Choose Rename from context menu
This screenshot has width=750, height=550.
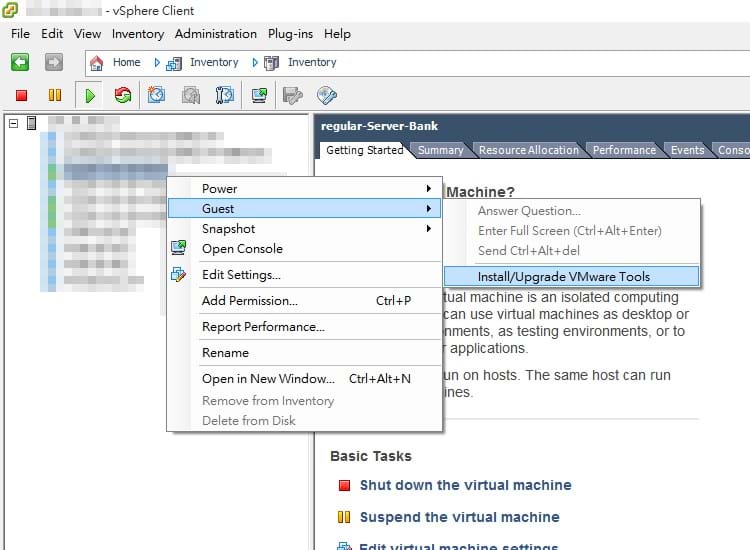tap(304, 353)
